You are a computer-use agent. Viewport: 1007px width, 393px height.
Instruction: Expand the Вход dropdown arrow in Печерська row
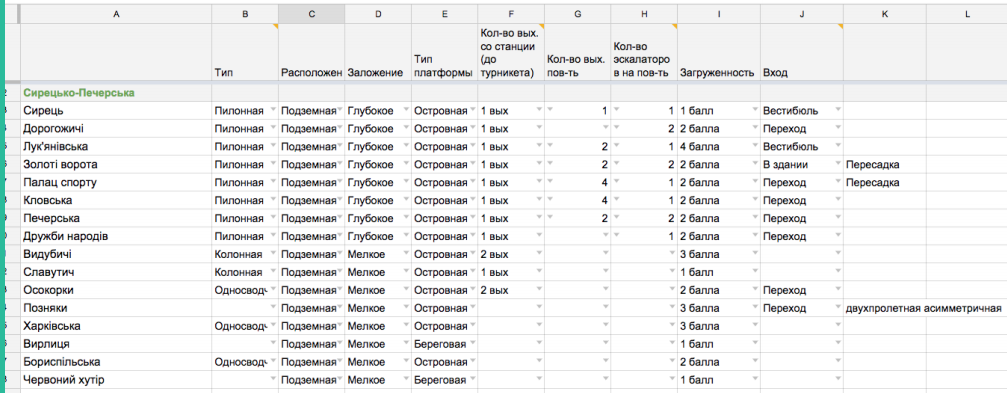coord(837,218)
